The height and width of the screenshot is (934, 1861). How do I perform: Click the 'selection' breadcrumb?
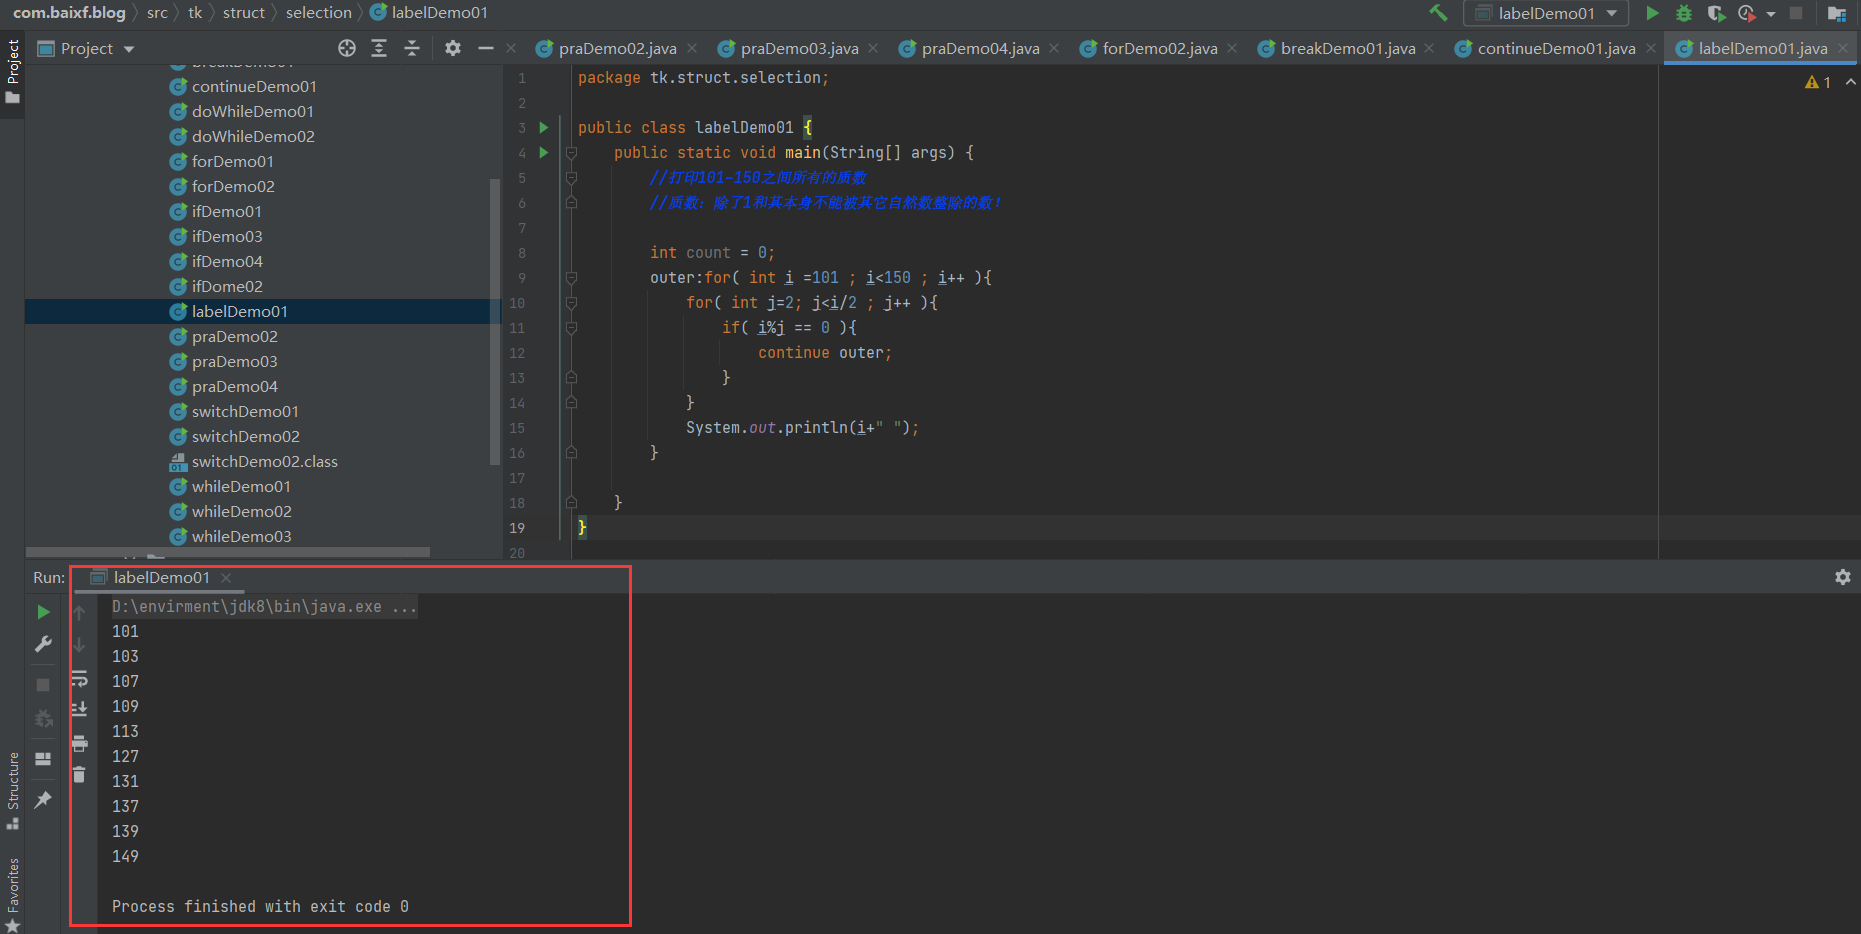point(318,12)
